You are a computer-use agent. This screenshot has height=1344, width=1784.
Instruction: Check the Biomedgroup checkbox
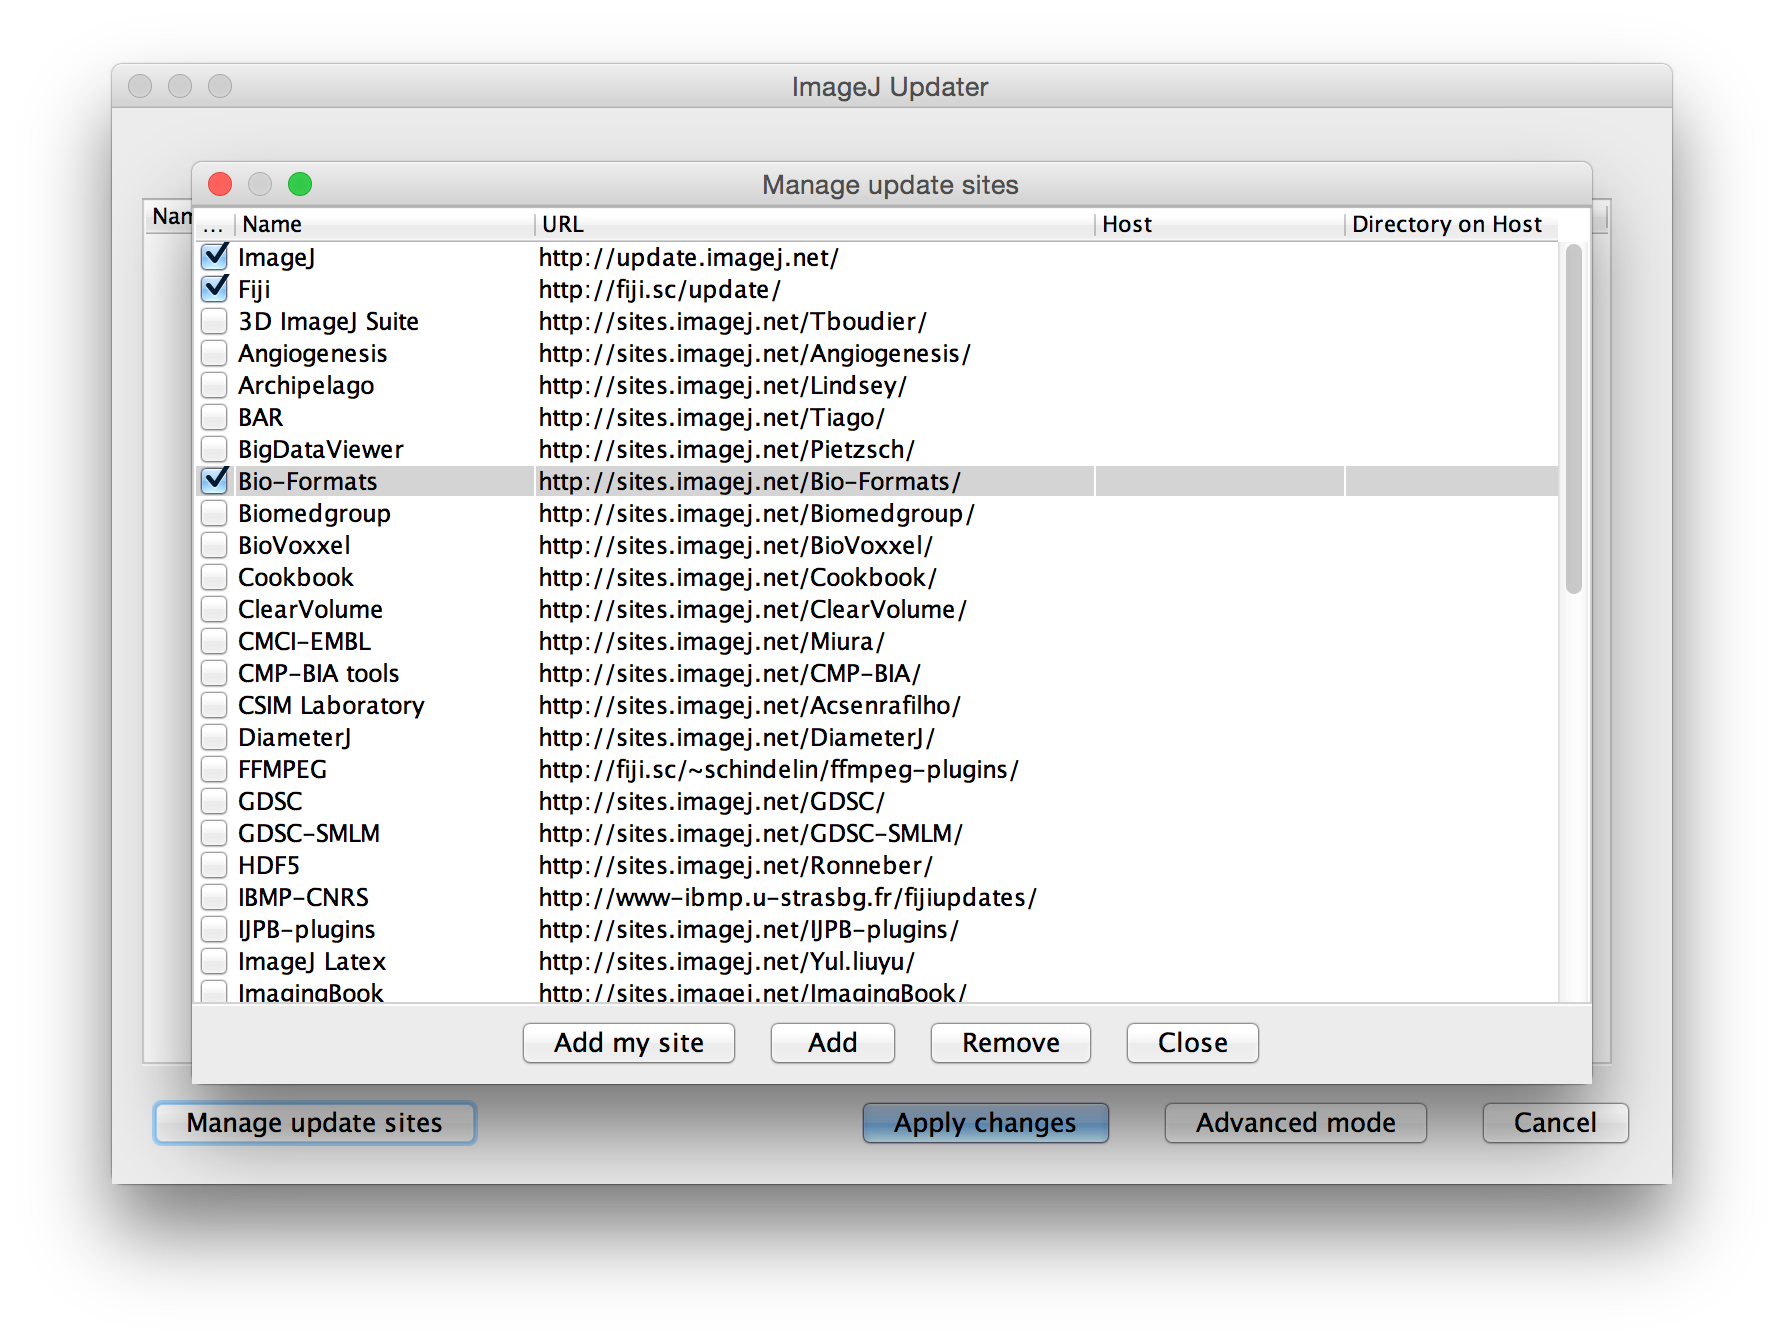[x=214, y=513]
